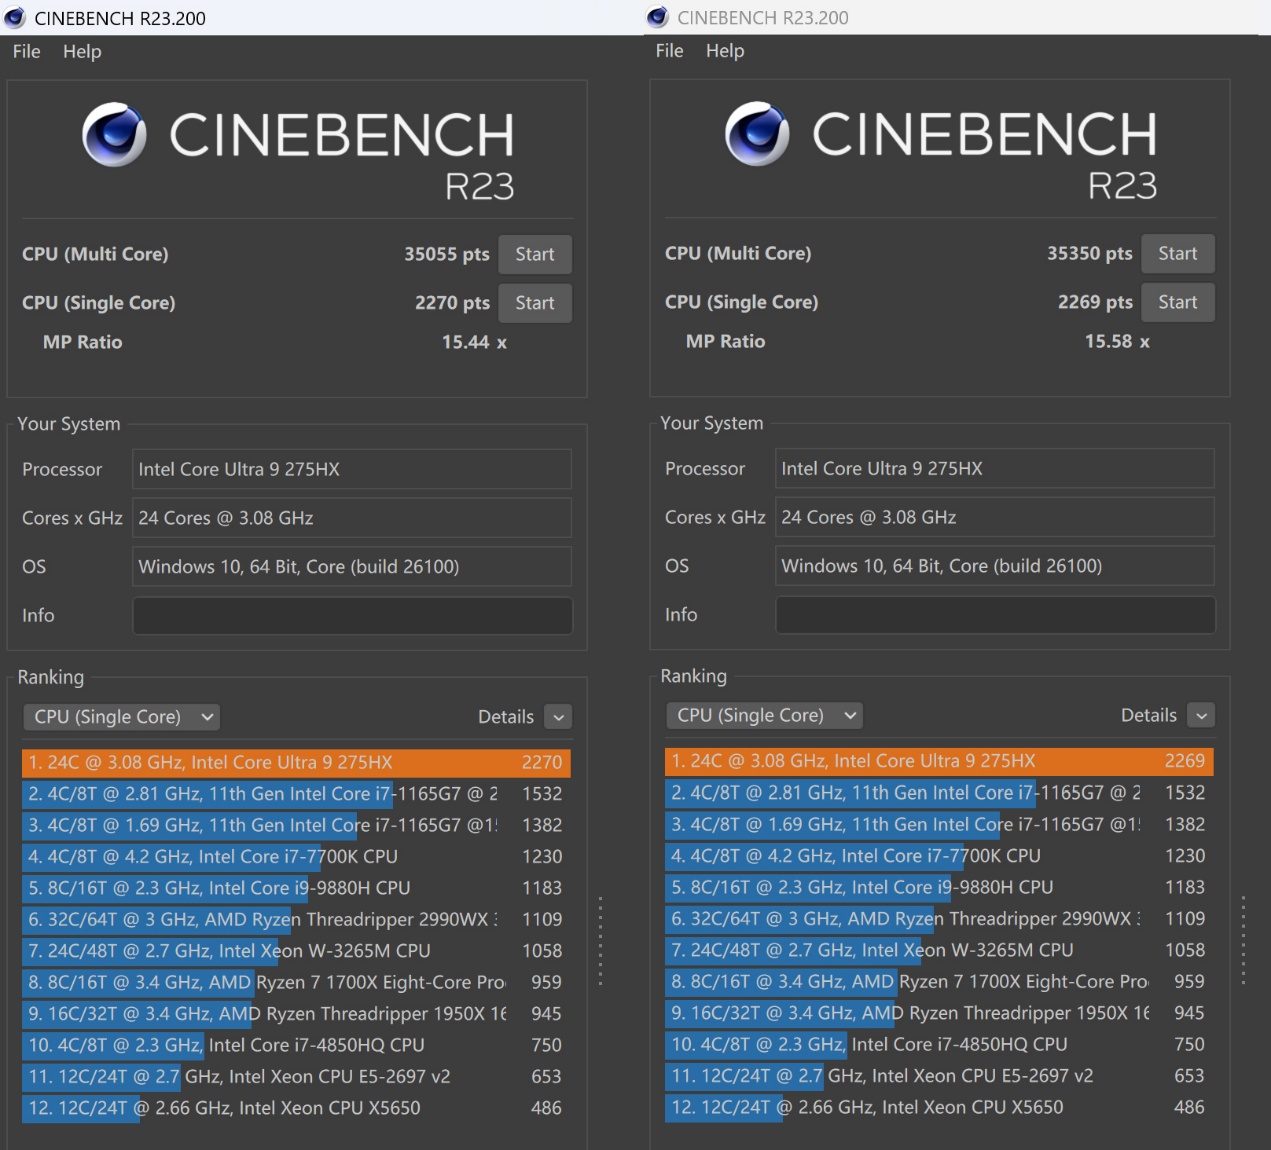This screenshot has width=1271, height=1150.
Task: Select the i7-1165G7 @ 2.81 GHz row, left window
Action: pyautogui.click(x=296, y=794)
